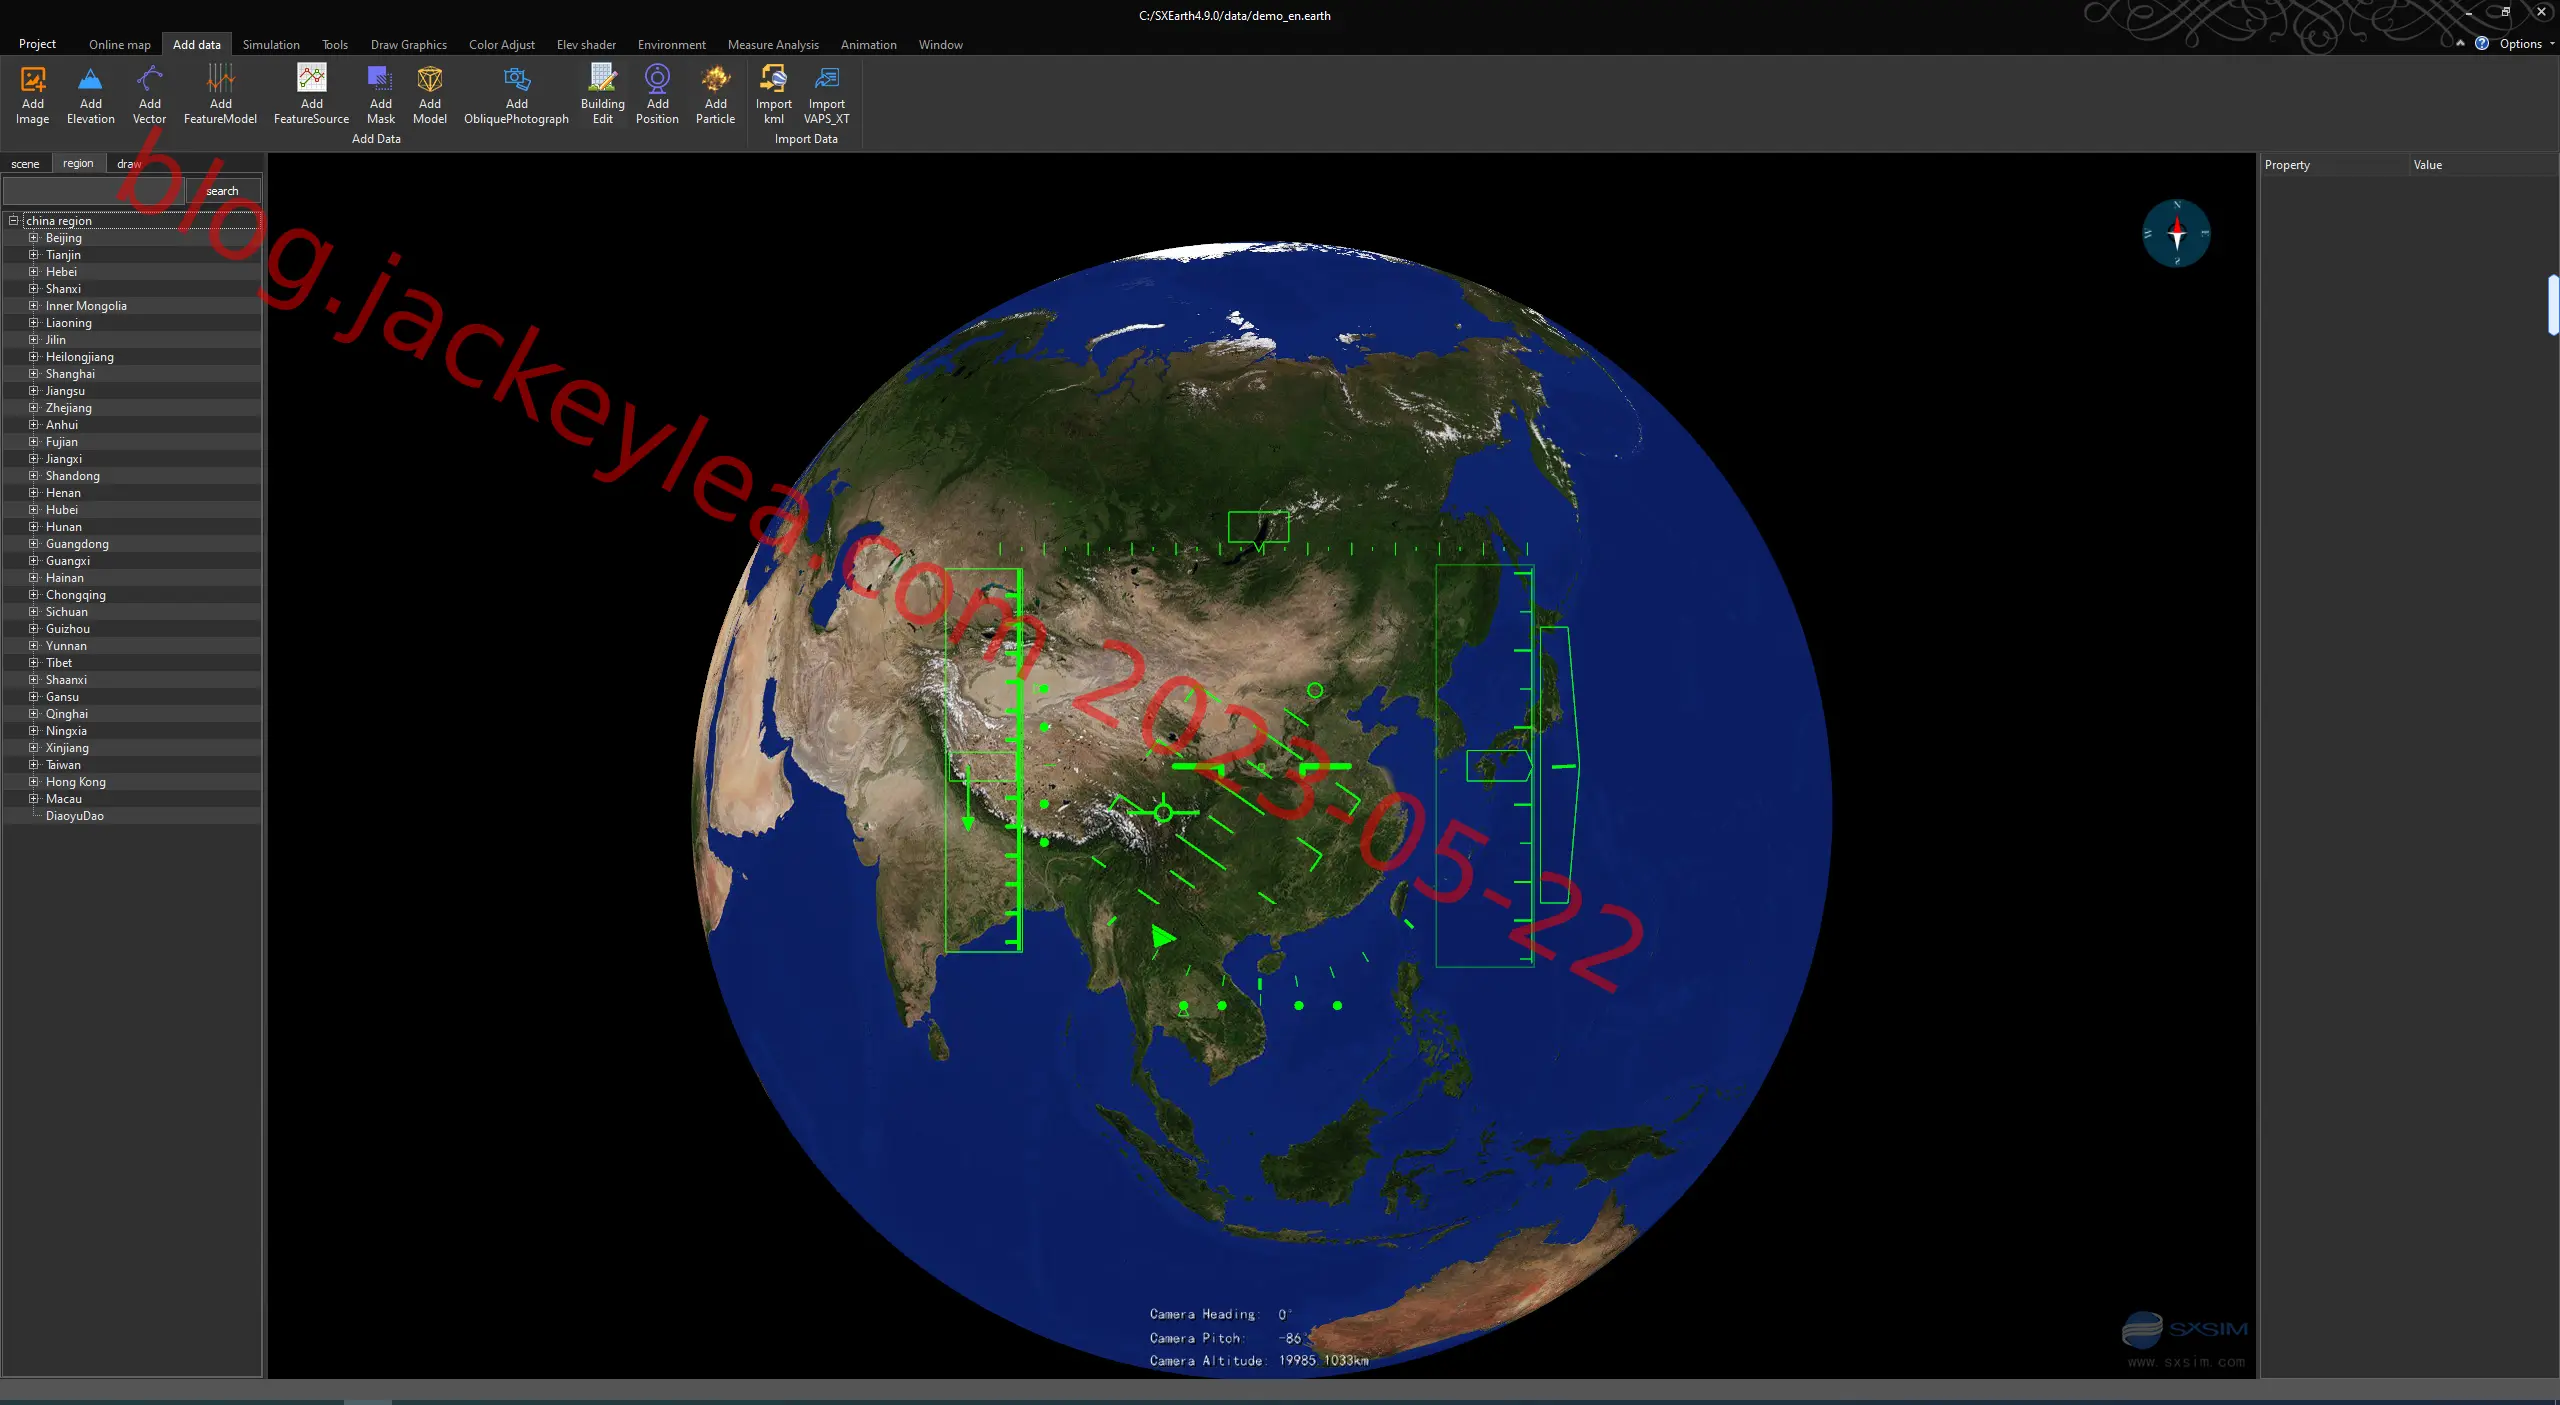2560x1405 pixels.
Task: Collapse the ribbon with the up arrow
Action: point(2460,43)
